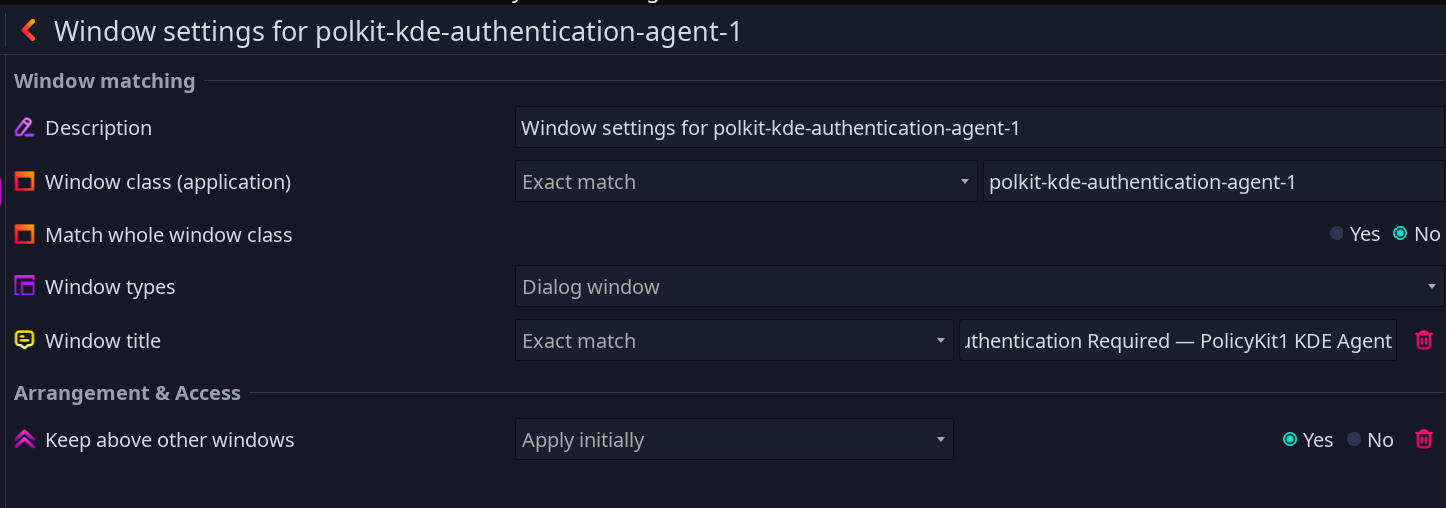This screenshot has width=1446, height=508.
Task: Select Yes for Match whole window class
Action: coord(1355,234)
